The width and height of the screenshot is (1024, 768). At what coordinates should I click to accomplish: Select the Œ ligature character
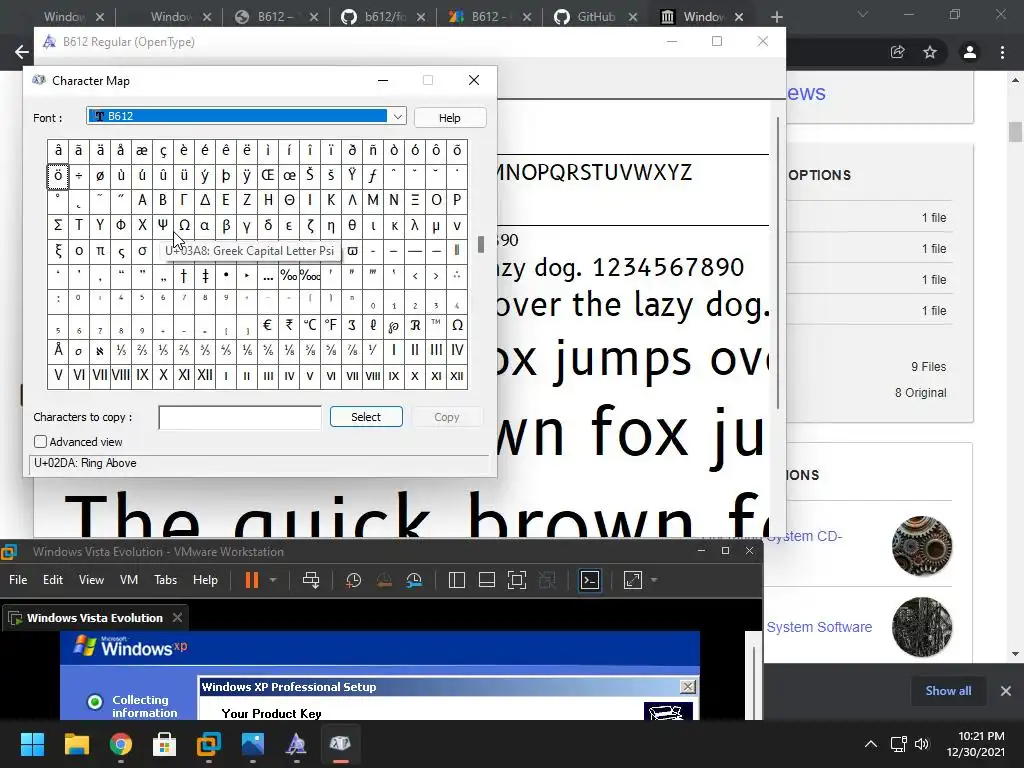[x=268, y=176]
